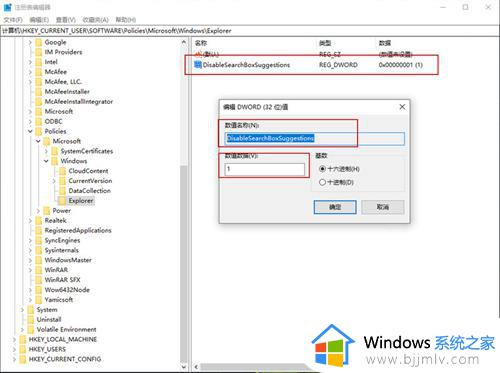Open the Favorites (收藏夹) menu
The height and width of the screenshot is (373, 500).
(95, 20)
